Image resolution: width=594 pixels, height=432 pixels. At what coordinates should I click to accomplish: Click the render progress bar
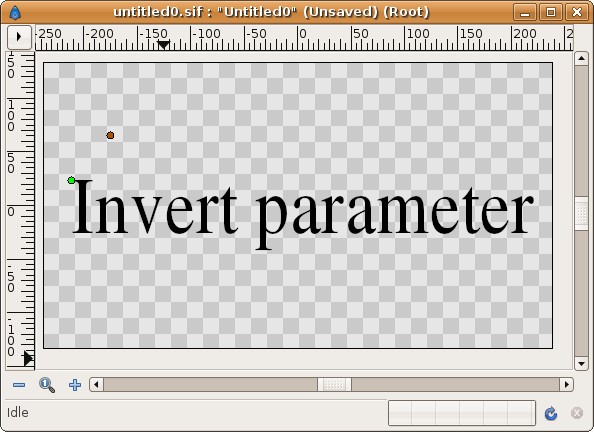[x=462, y=413]
